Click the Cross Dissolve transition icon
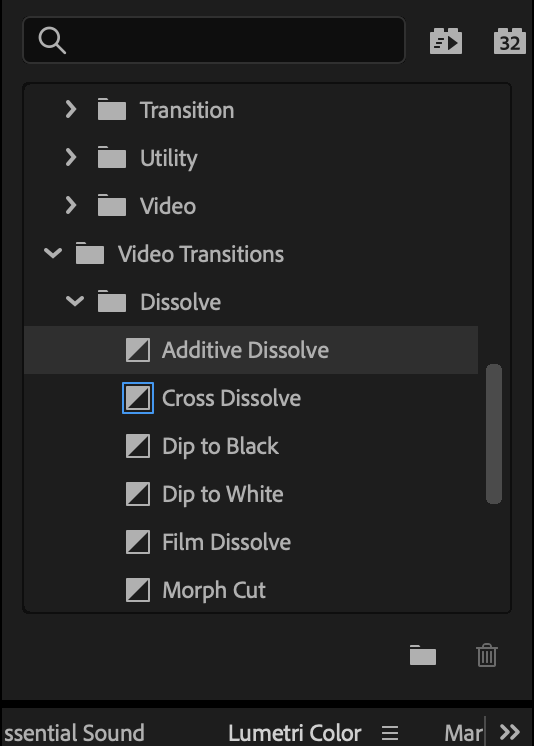Image resolution: width=534 pixels, height=746 pixels. click(x=138, y=398)
